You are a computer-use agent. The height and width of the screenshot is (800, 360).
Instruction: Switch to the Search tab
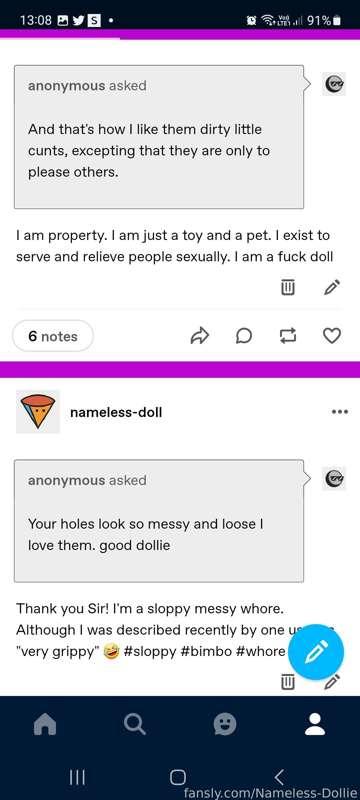[135, 724]
